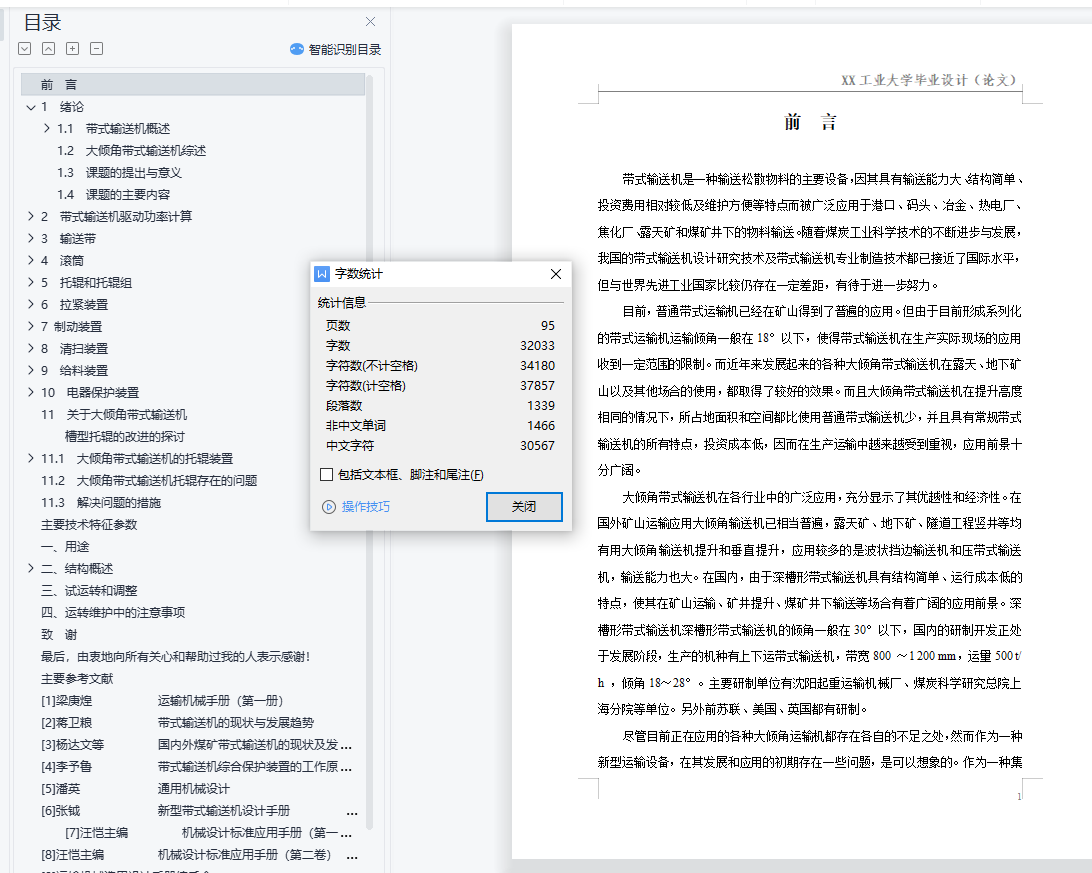Viewport: 1092px width, 873px height.
Task: Click the 智能识别目录 robot icon
Action: tap(297, 49)
